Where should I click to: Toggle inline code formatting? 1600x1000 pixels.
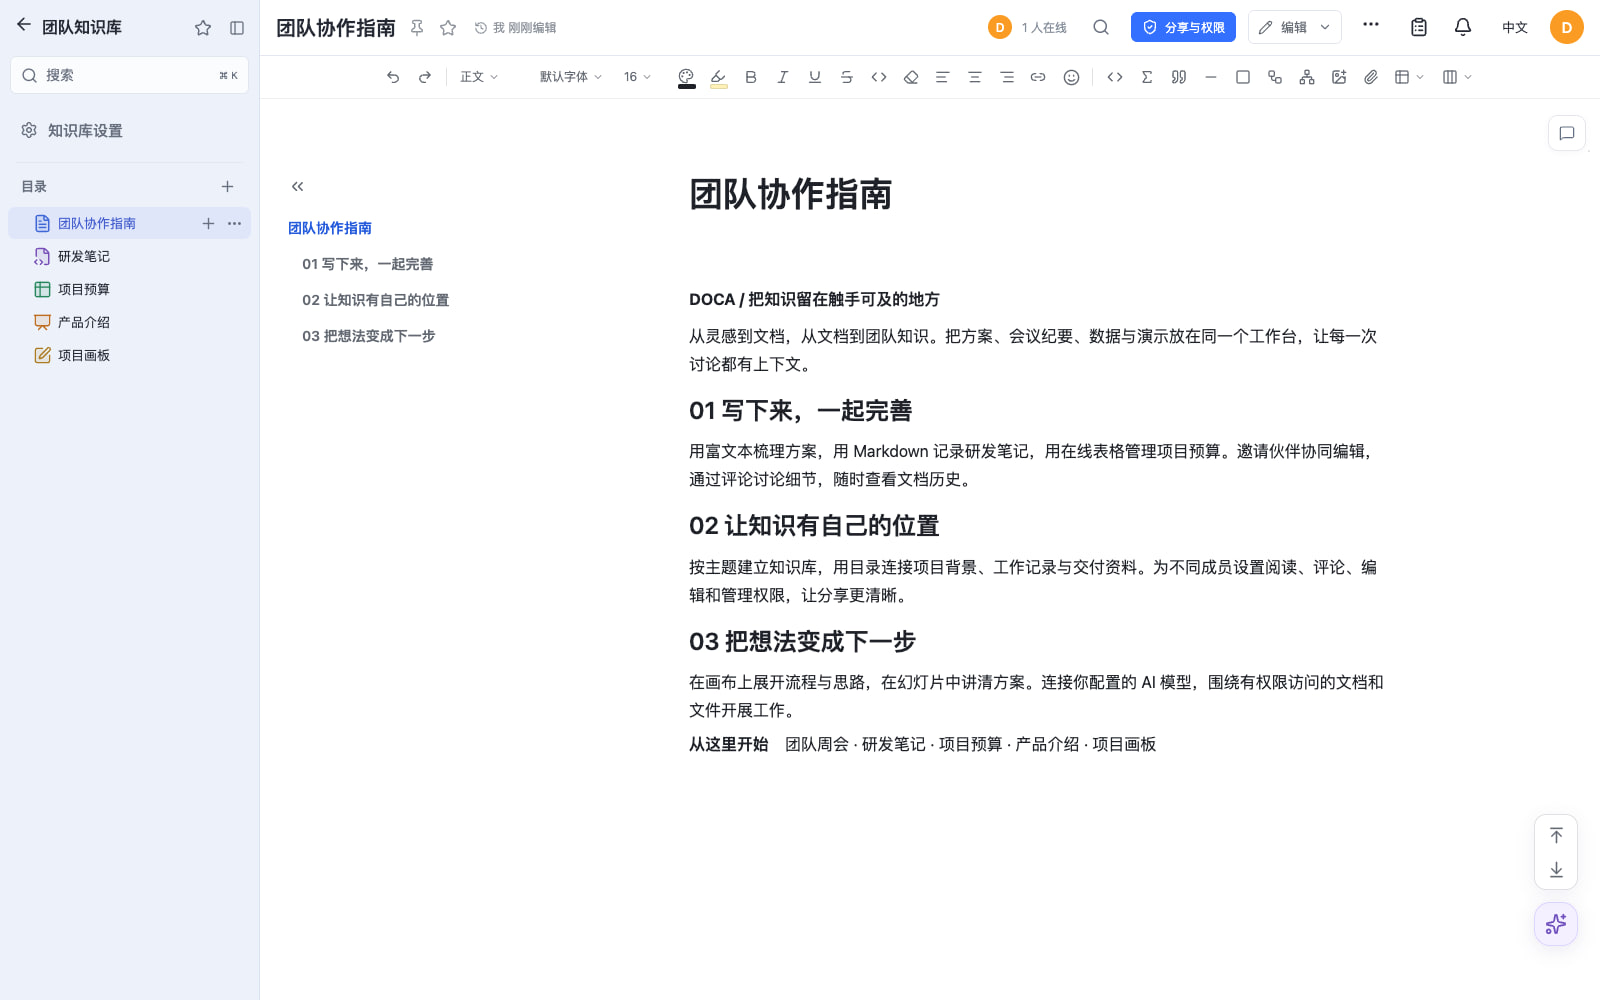(x=879, y=77)
